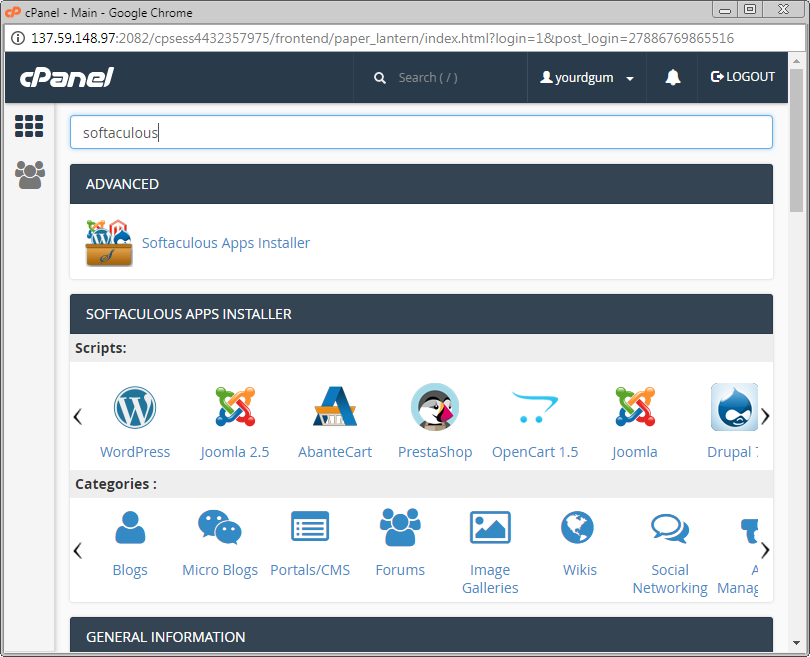
Task: Click the PrestaShop text link
Action: tap(435, 452)
